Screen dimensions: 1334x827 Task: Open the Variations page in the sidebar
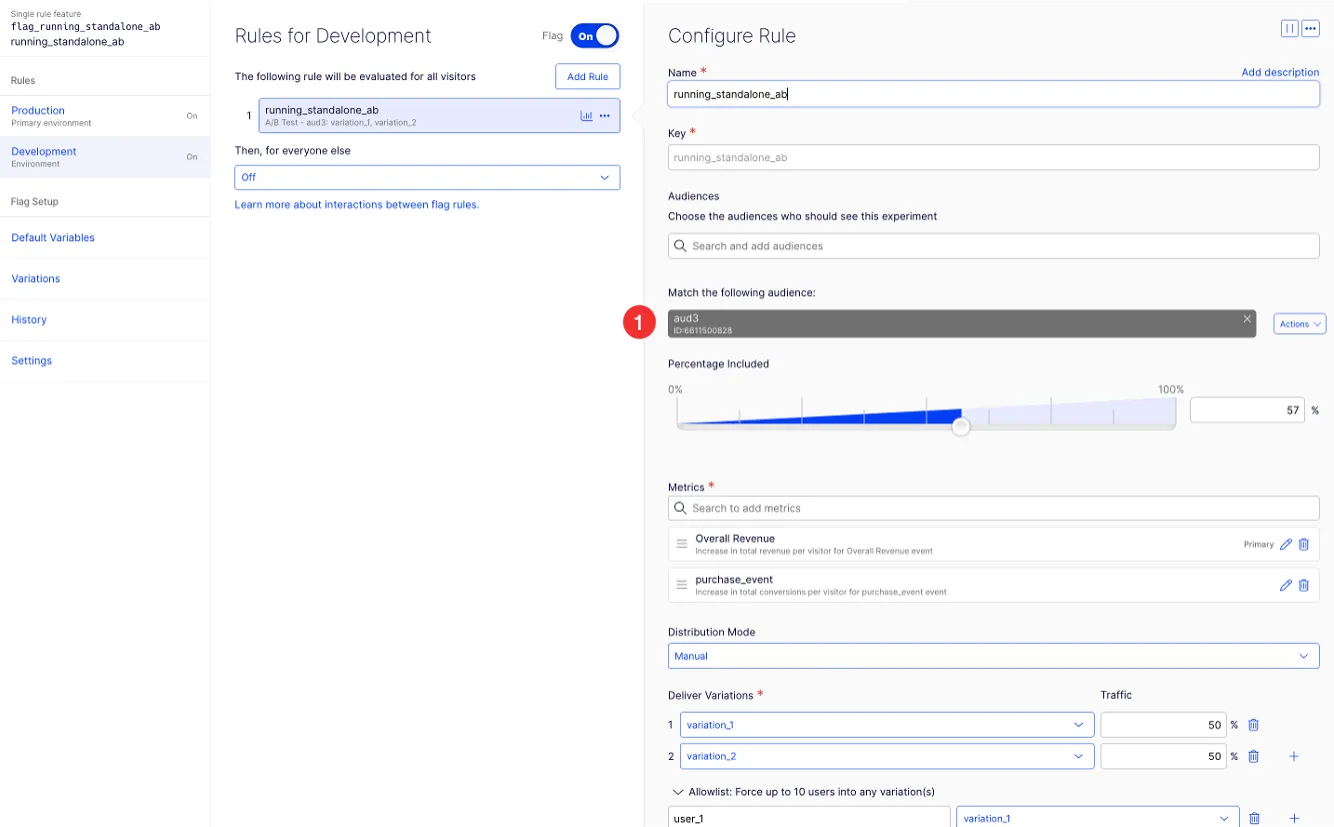(36, 279)
